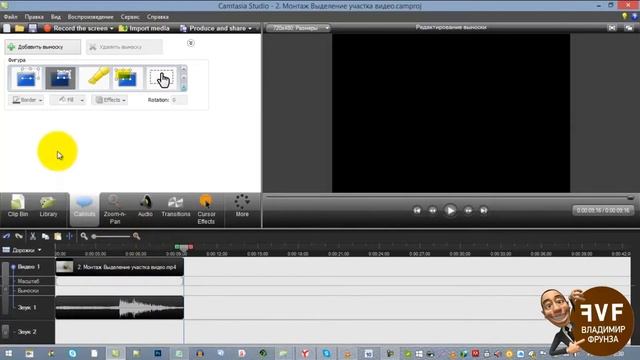
Task: Collapse callout properties with round chevron
Action: pyautogui.click(x=191, y=43)
